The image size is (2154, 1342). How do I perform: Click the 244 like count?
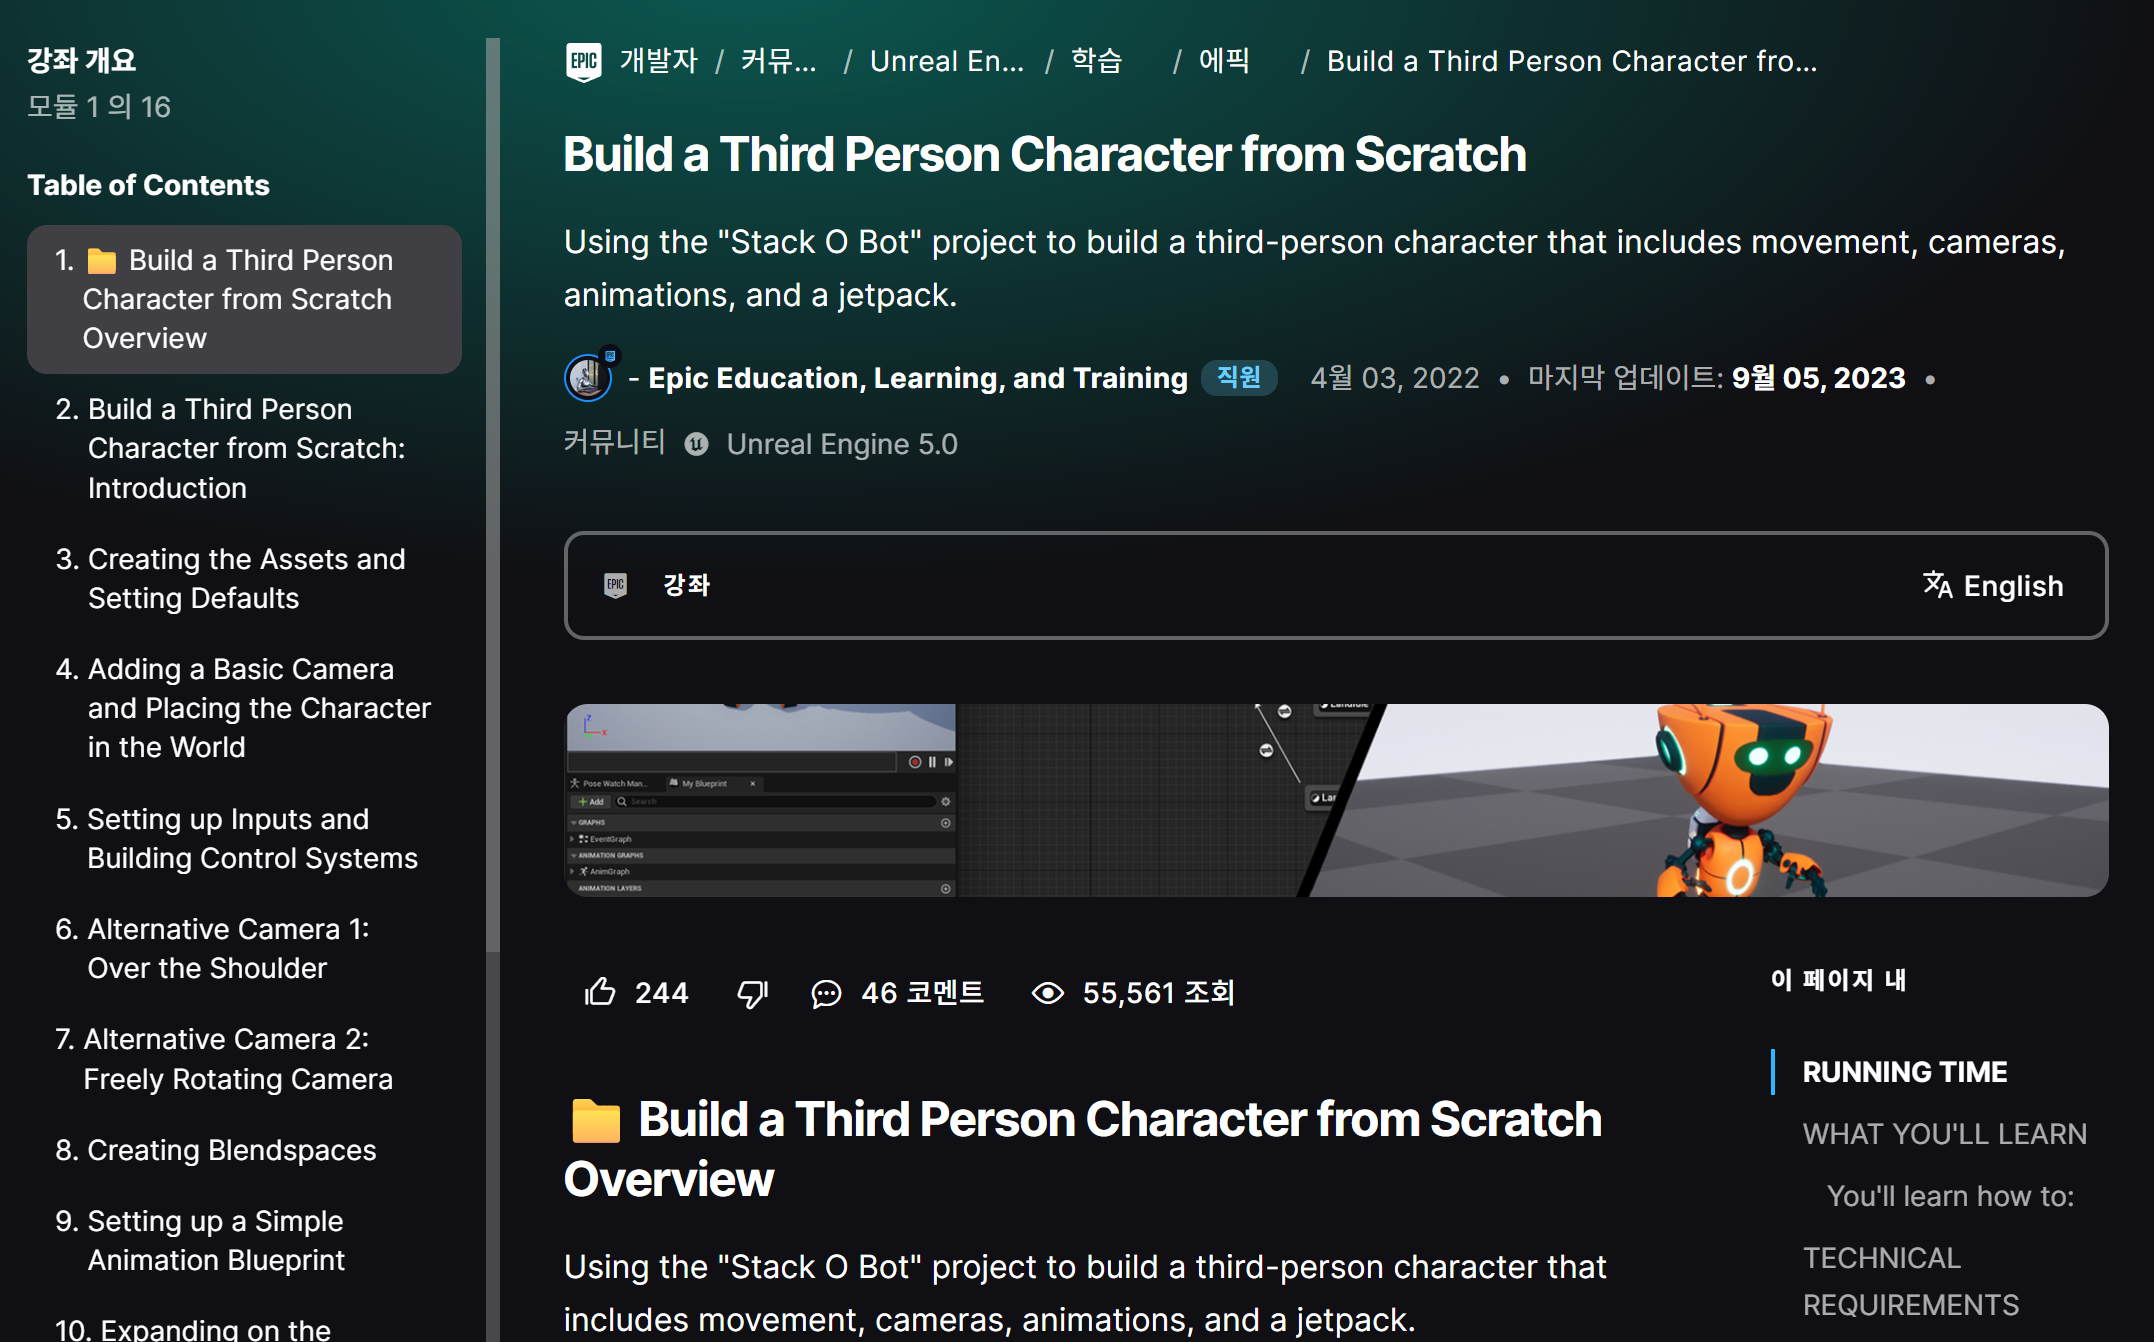pos(661,993)
